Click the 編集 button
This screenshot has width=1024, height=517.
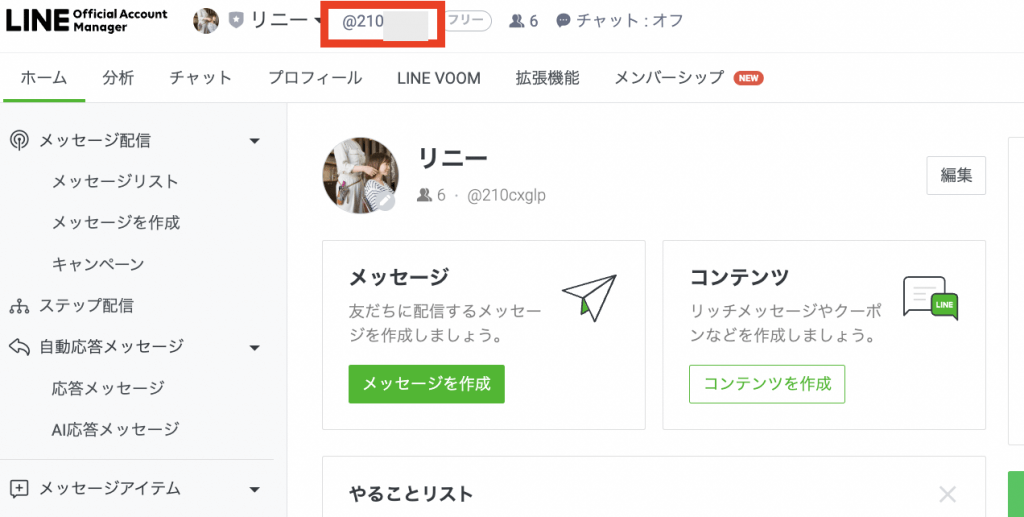[956, 175]
